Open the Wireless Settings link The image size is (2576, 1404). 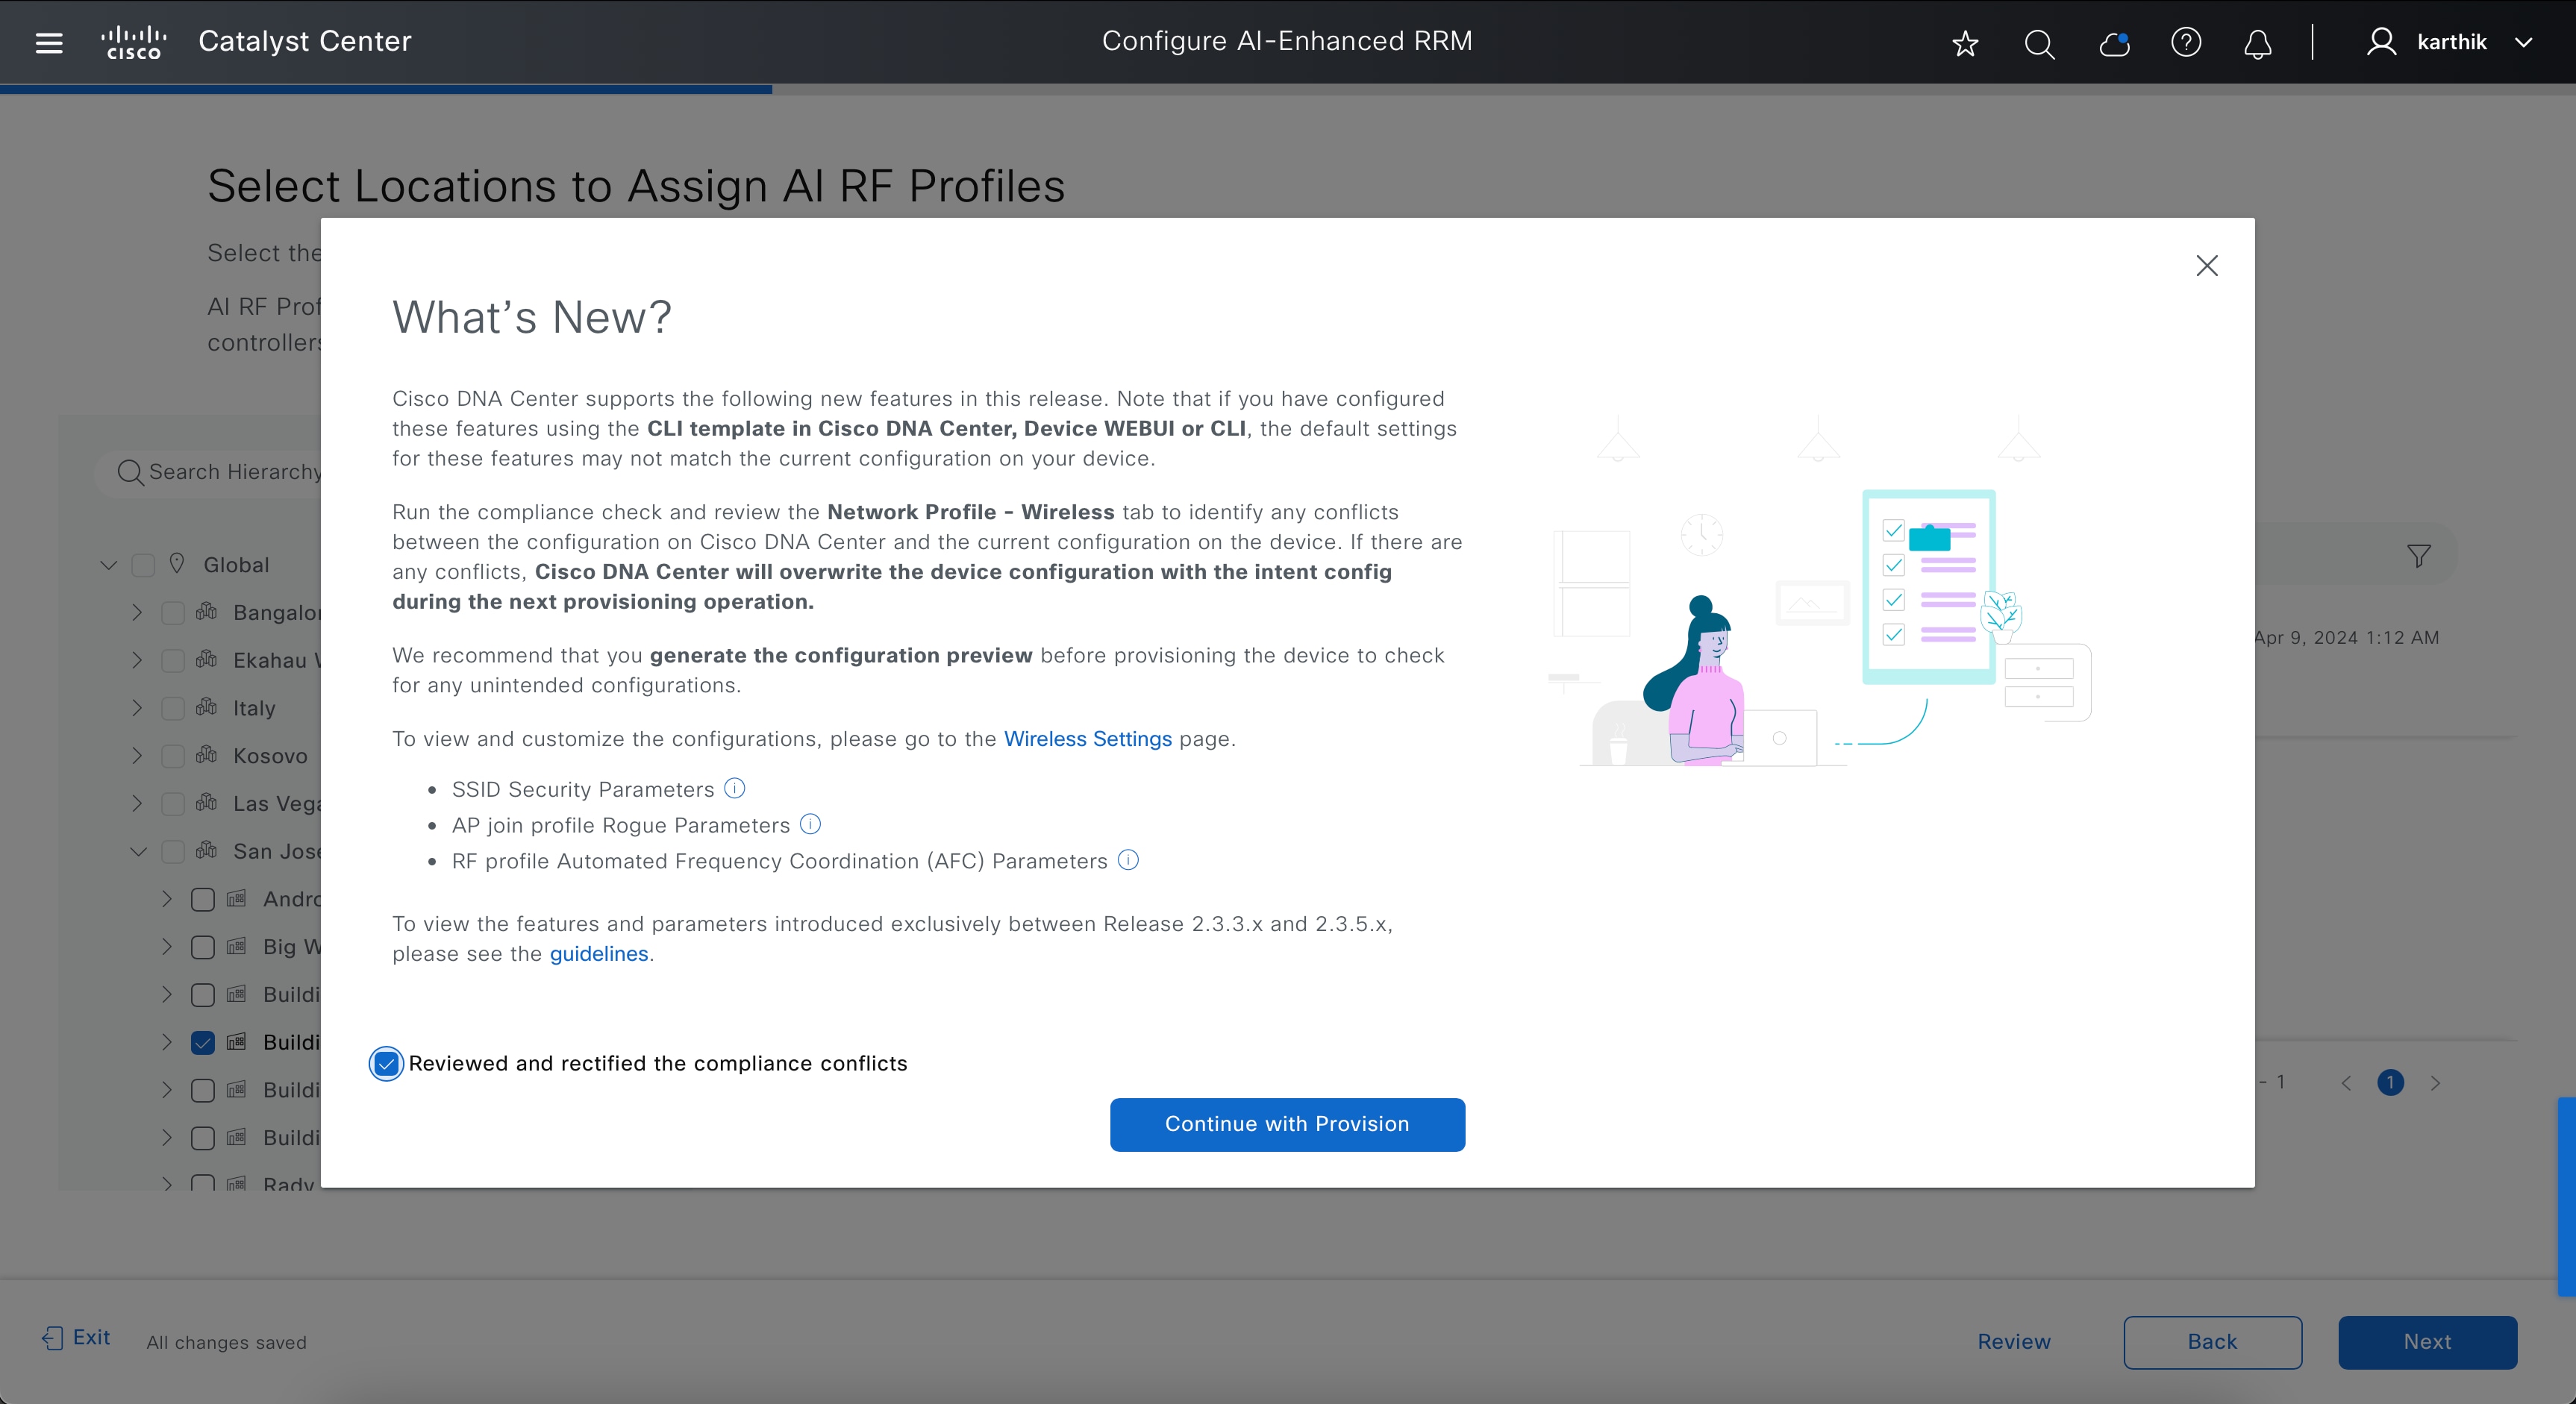tap(1088, 739)
